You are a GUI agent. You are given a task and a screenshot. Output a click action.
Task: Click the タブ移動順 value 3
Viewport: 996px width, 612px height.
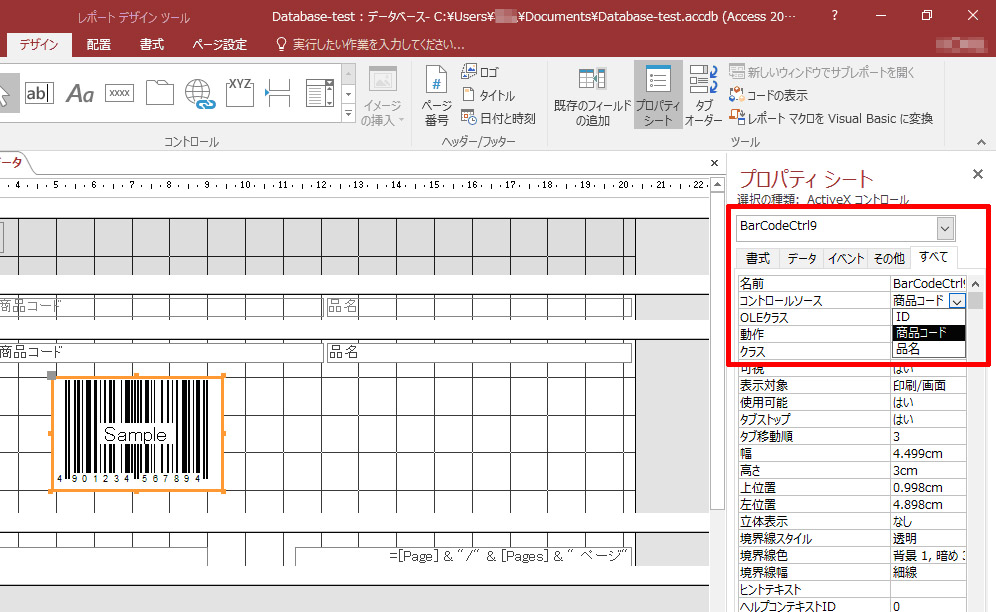click(x=928, y=437)
